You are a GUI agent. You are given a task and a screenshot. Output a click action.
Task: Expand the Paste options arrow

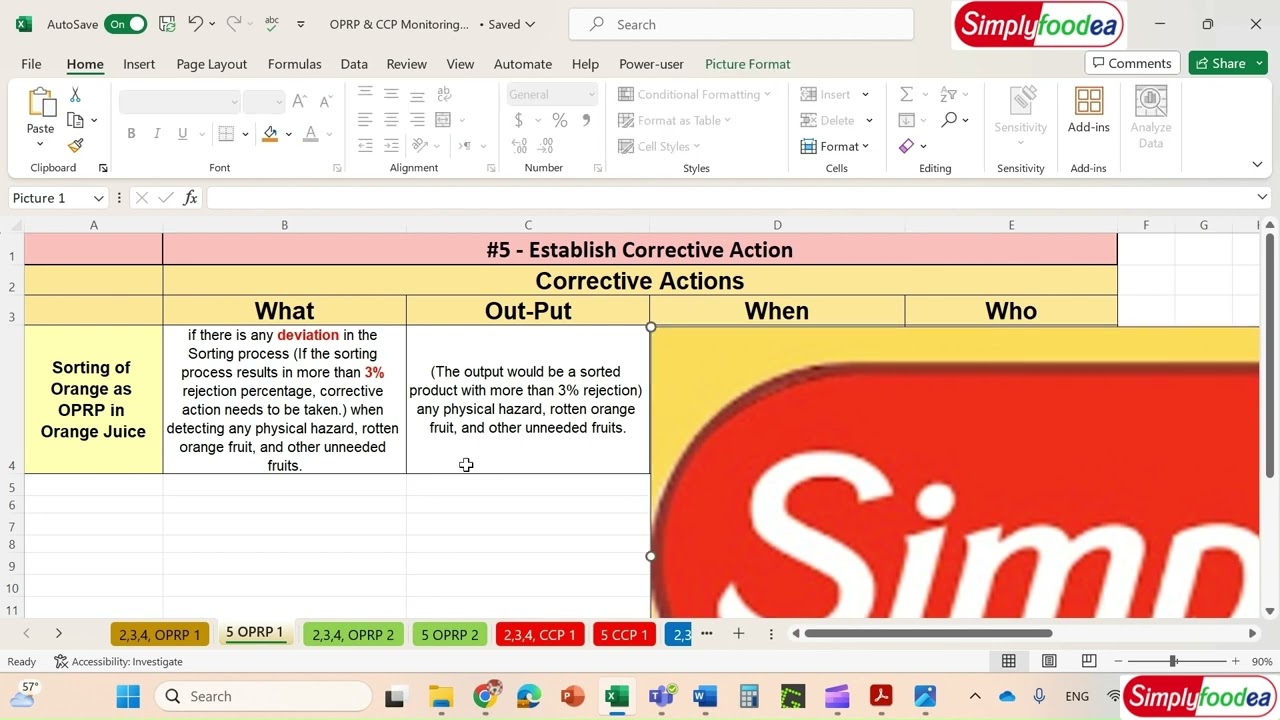tap(40, 144)
